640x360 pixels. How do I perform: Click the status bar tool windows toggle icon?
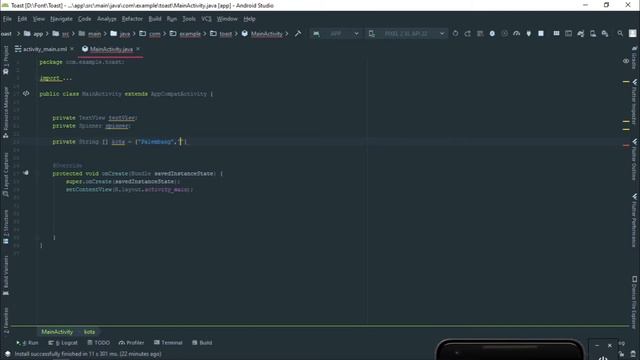[7, 354]
